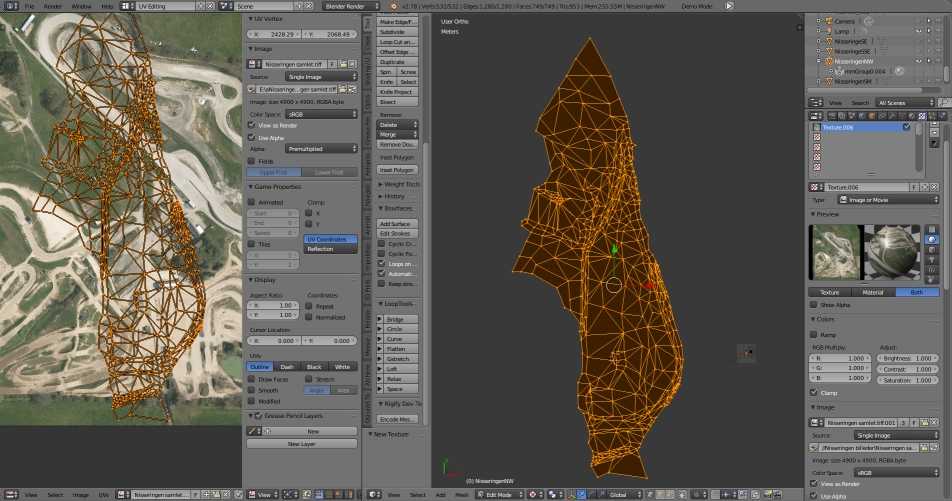This screenshot has height=501, width=952.
Task: Toggle Loops on checkbox in Bsurfaces
Action: (x=381, y=264)
